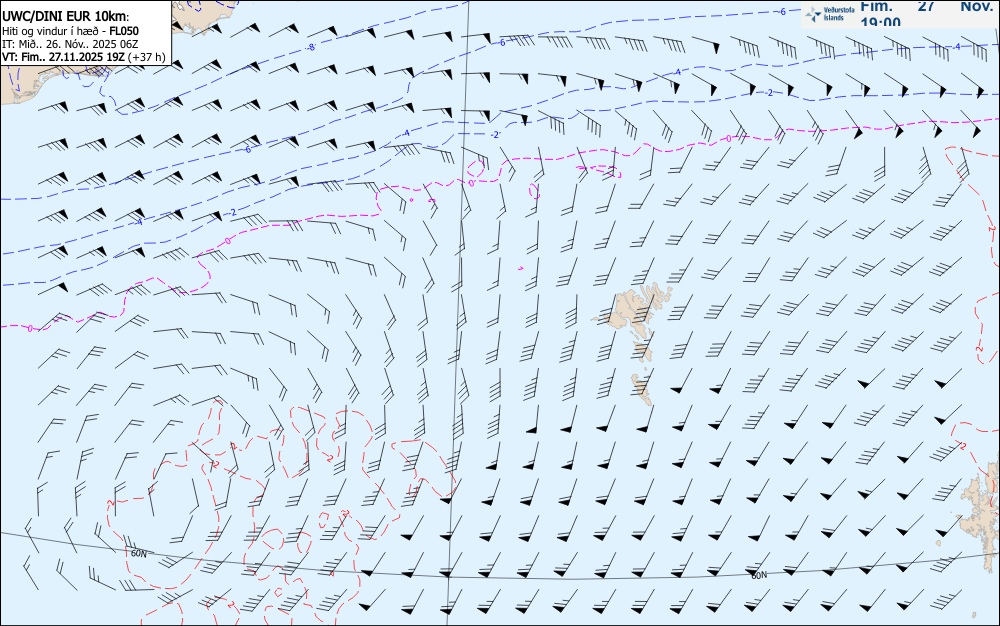Click the left '60N' latitude label
1000x626 pixels.
pos(138,553)
